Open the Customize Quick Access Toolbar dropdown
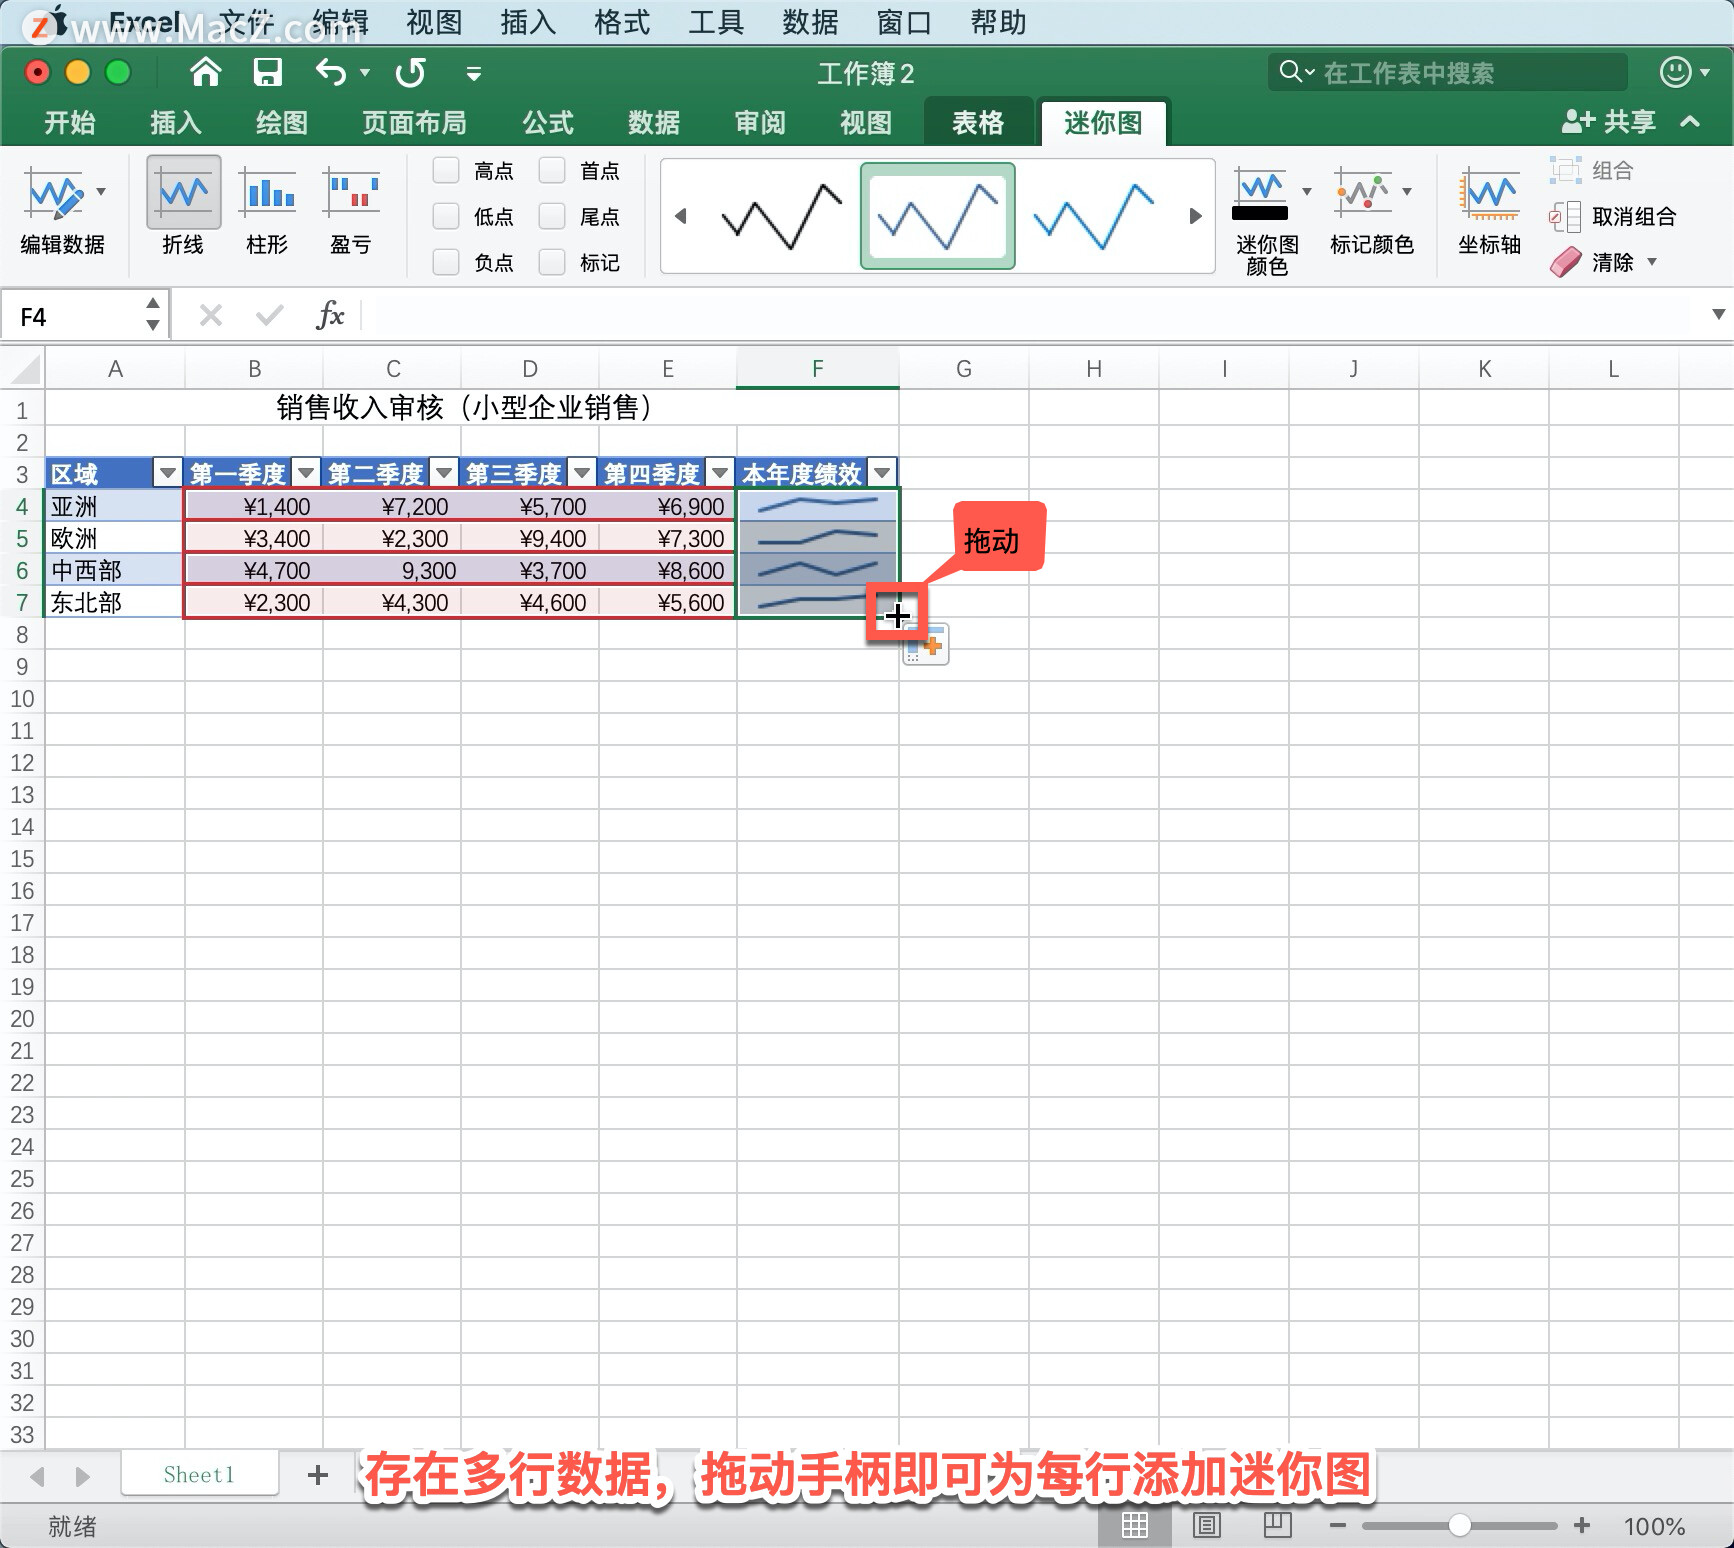Screen dimensions: 1734x1548 click(474, 73)
